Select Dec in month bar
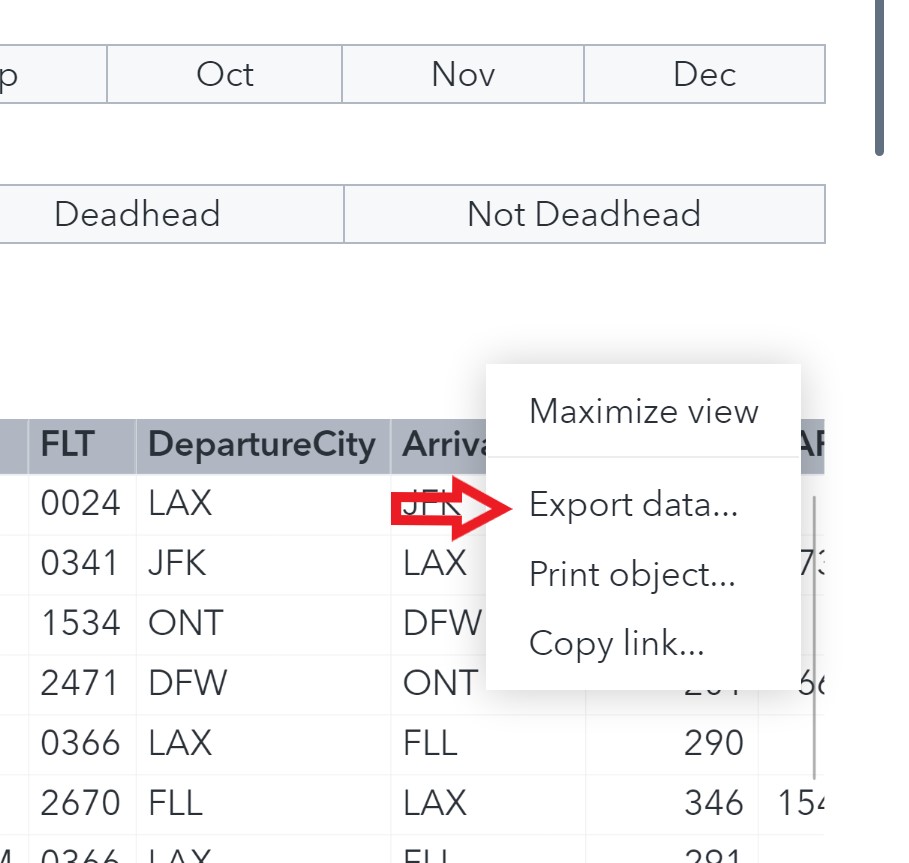The image size is (909, 863). tap(704, 74)
